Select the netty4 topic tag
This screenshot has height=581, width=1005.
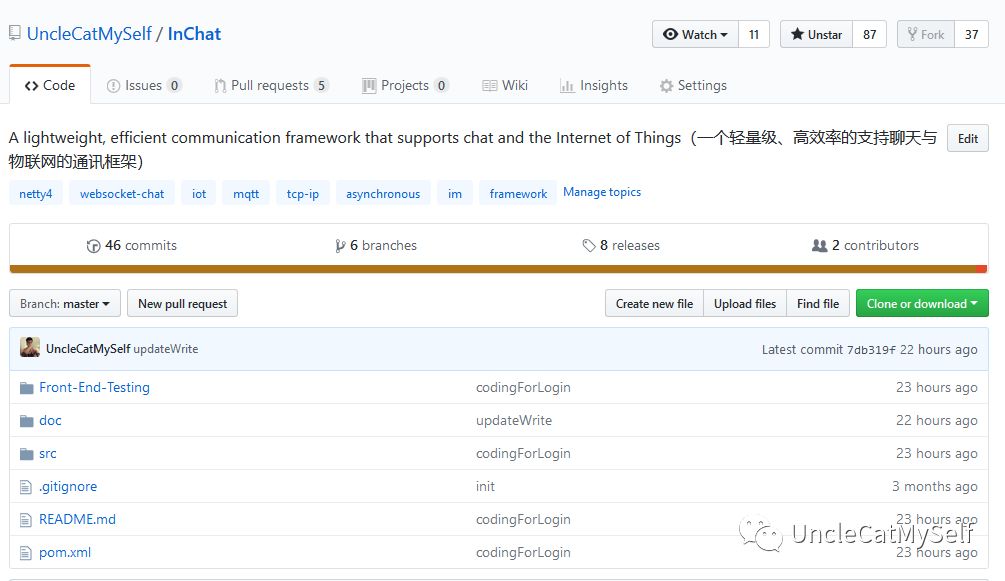coord(36,194)
